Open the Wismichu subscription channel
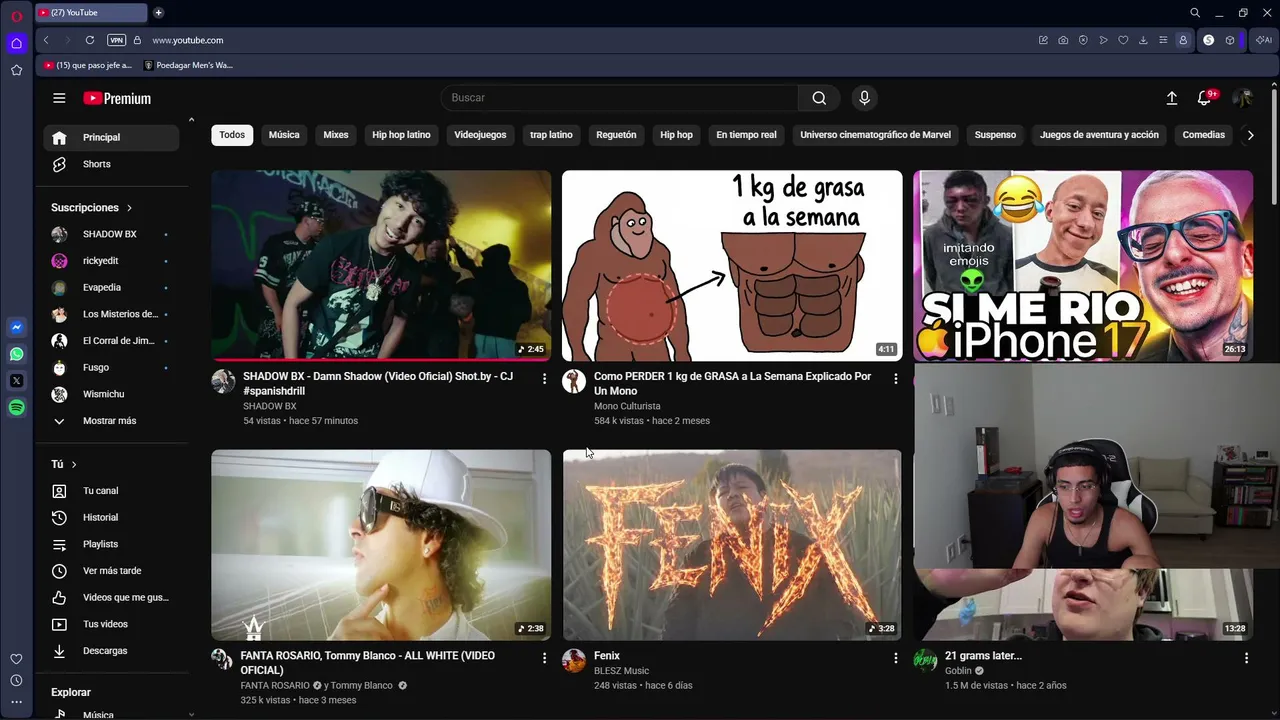The image size is (1280, 720). pyautogui.click(x=111, y=394)
